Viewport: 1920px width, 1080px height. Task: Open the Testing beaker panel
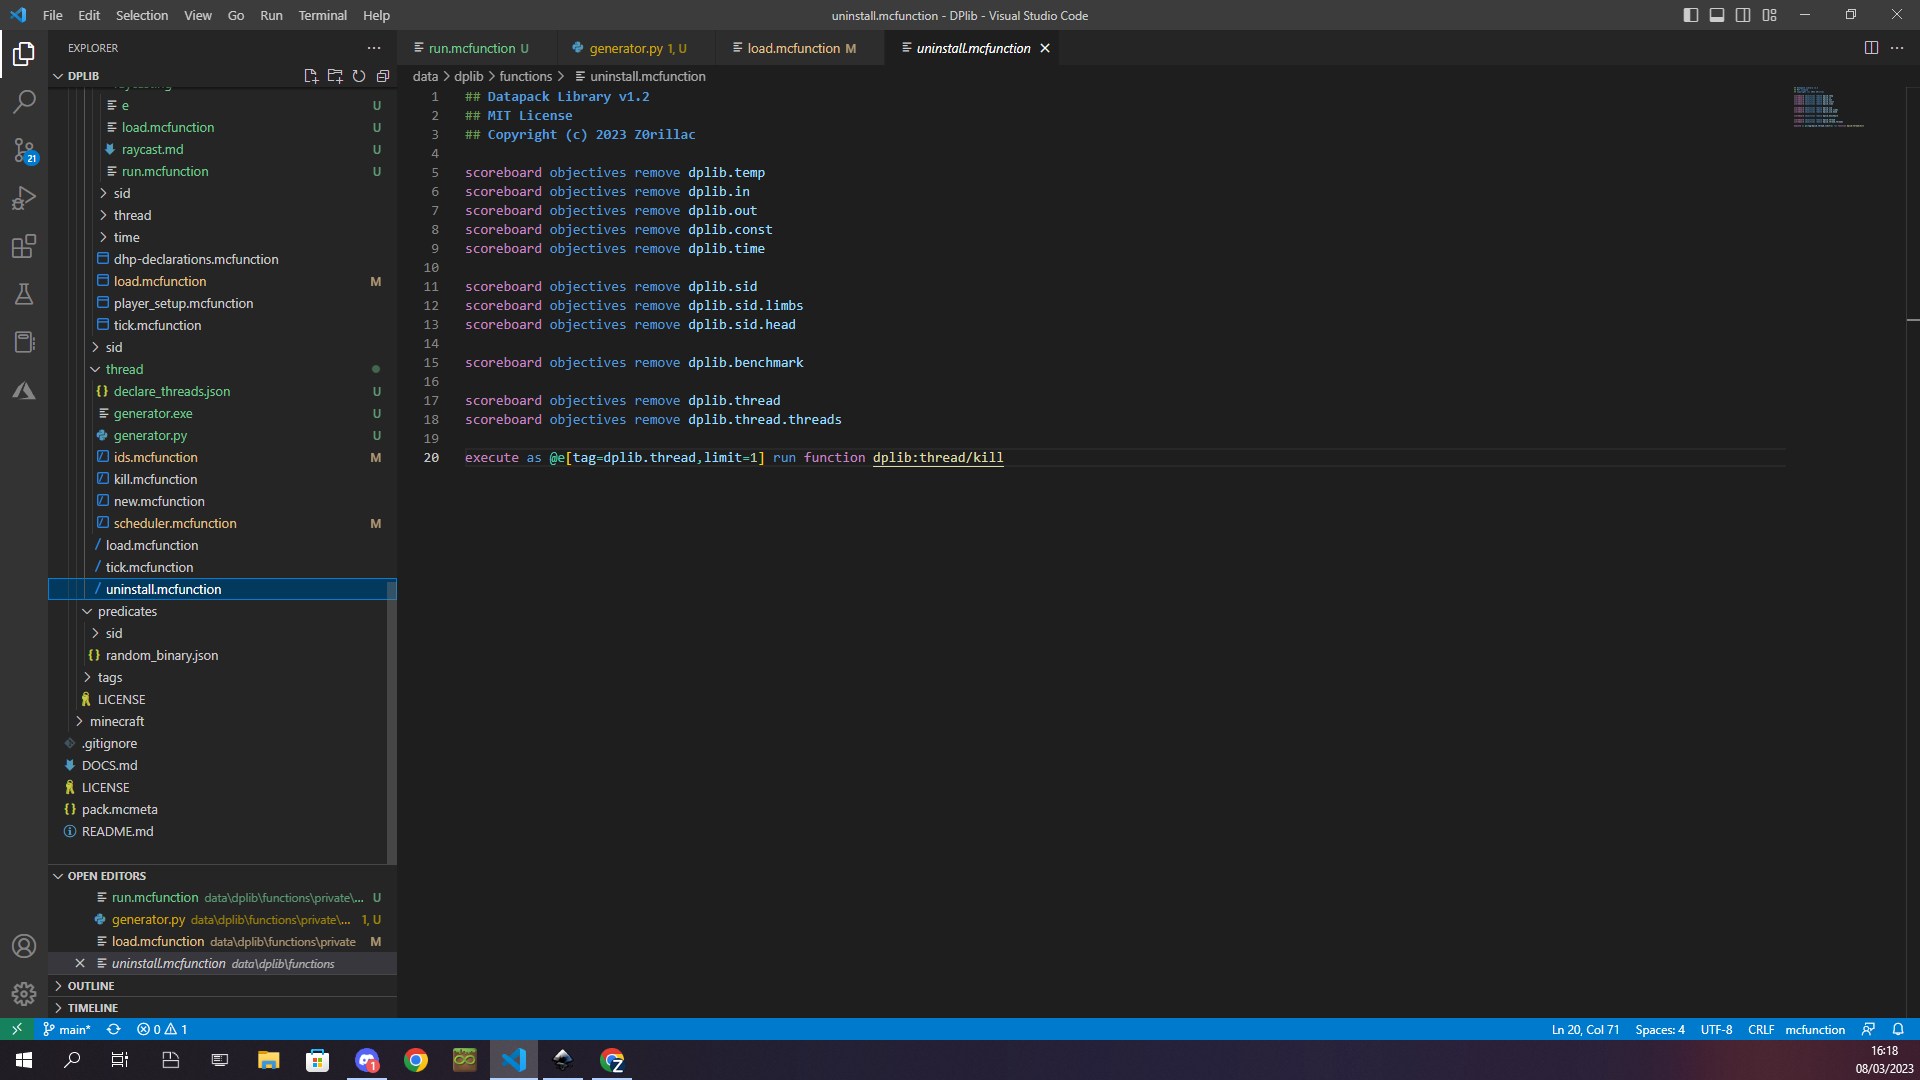(24, 294)
